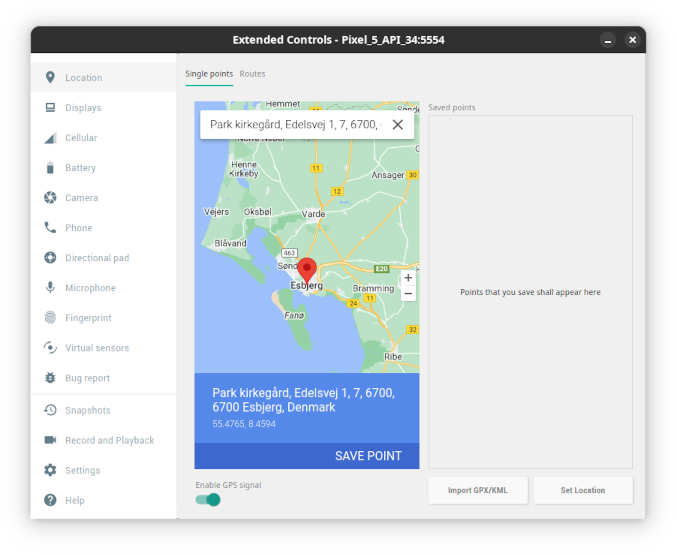Image resolution: width=677 pixels, height=554 pixels.
Task: Click the Saved points empty list area message
Action: coord(530,292)
